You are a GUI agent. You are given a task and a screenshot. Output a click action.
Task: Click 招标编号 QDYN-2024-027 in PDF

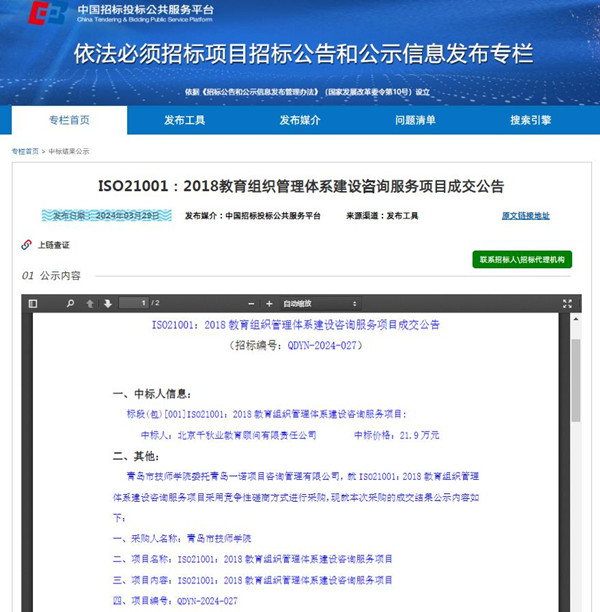coord(296,345)
